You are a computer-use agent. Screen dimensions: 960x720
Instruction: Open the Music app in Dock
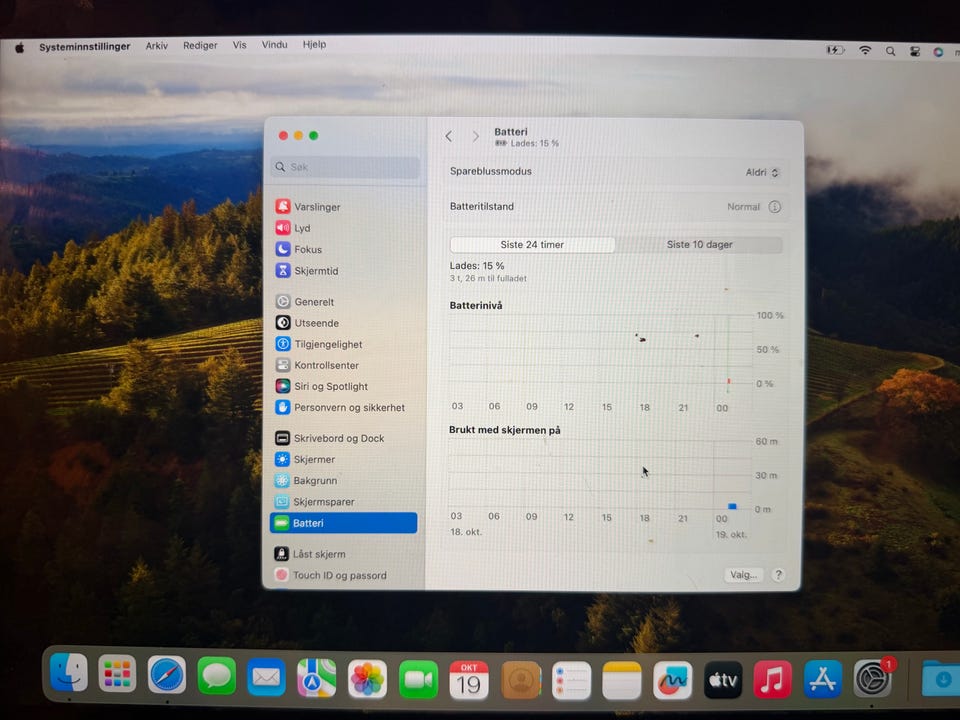(x=772, y=680)
